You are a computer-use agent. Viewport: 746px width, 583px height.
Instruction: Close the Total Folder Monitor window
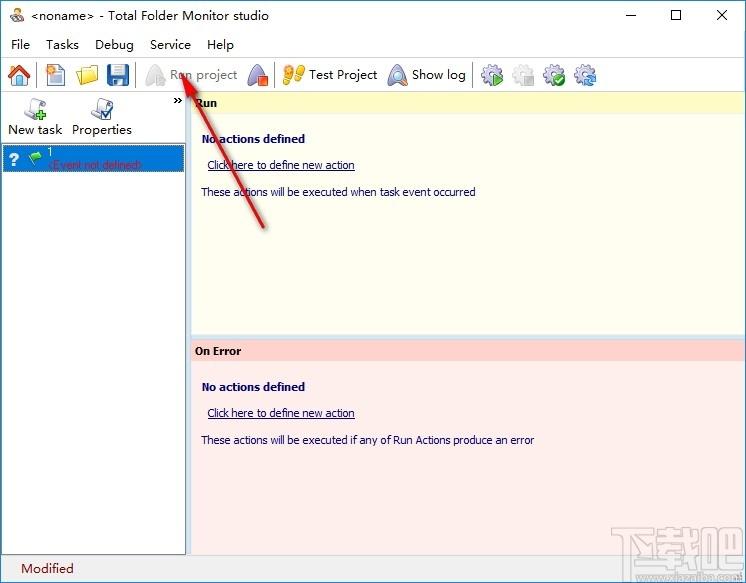(x=721, y=15)
